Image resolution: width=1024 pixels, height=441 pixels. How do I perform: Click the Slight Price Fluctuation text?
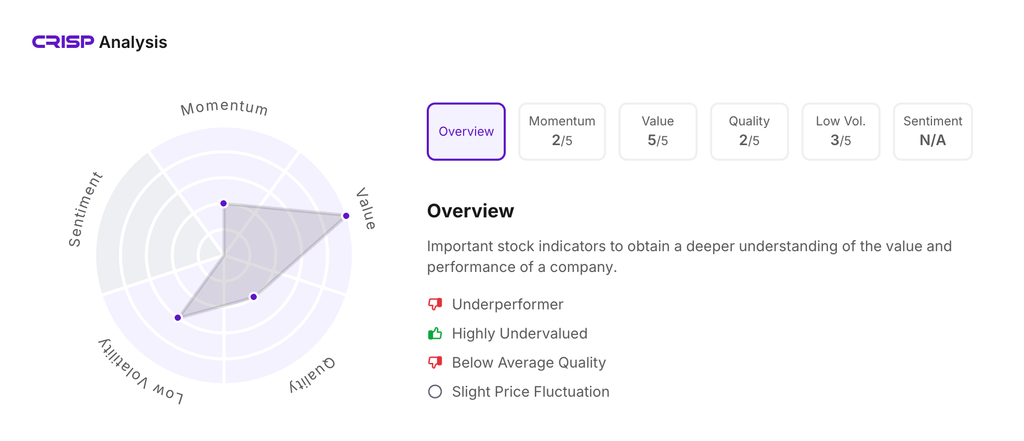pos(530,392)
